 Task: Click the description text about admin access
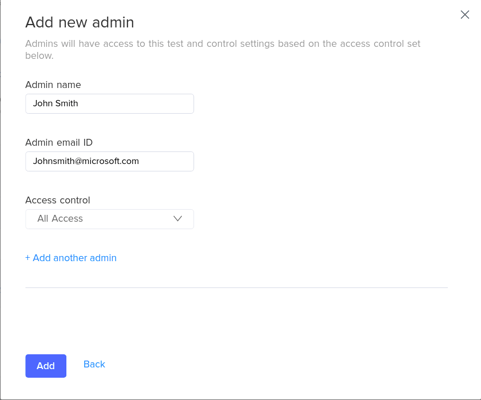(x=223, y=49)
